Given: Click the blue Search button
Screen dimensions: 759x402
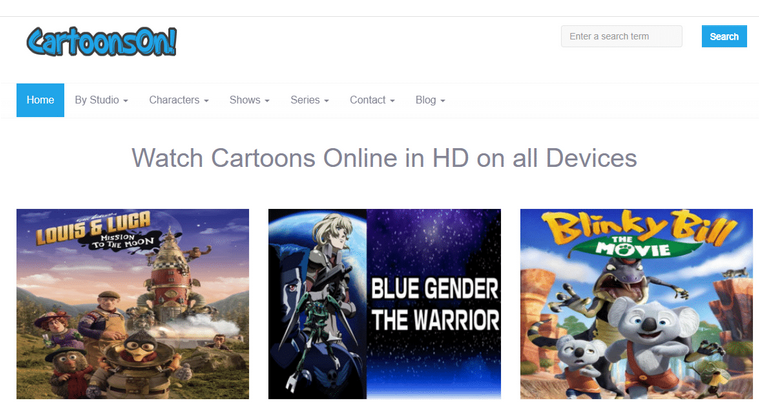Looking at the screenshot, I should [724, 36].
